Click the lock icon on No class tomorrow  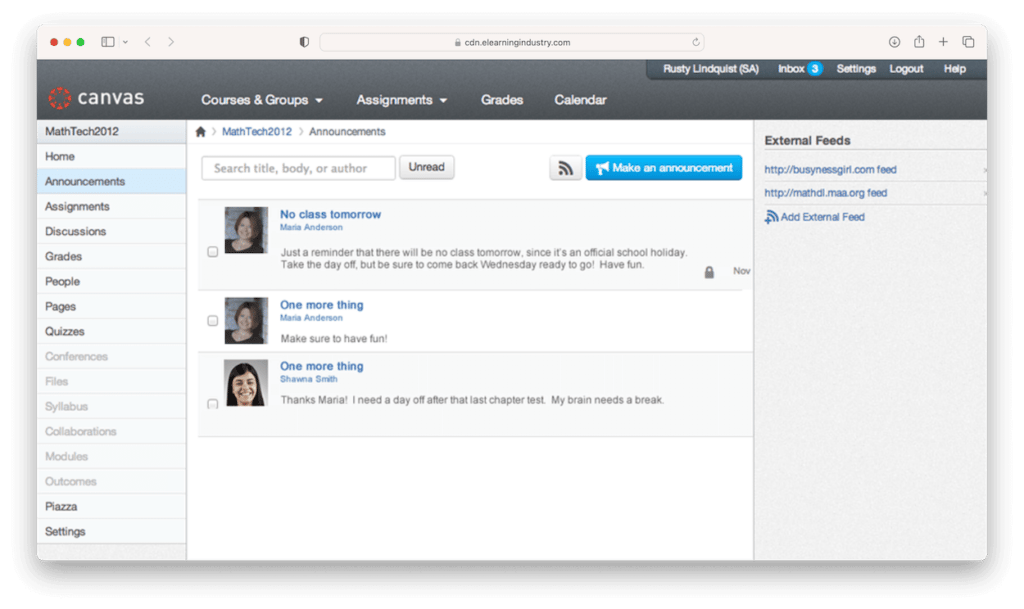point(709,272)
